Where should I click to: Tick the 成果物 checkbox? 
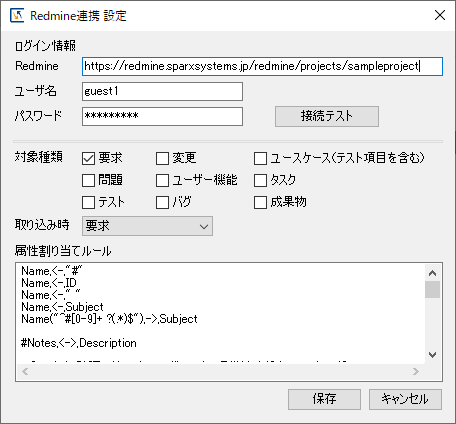260,202
